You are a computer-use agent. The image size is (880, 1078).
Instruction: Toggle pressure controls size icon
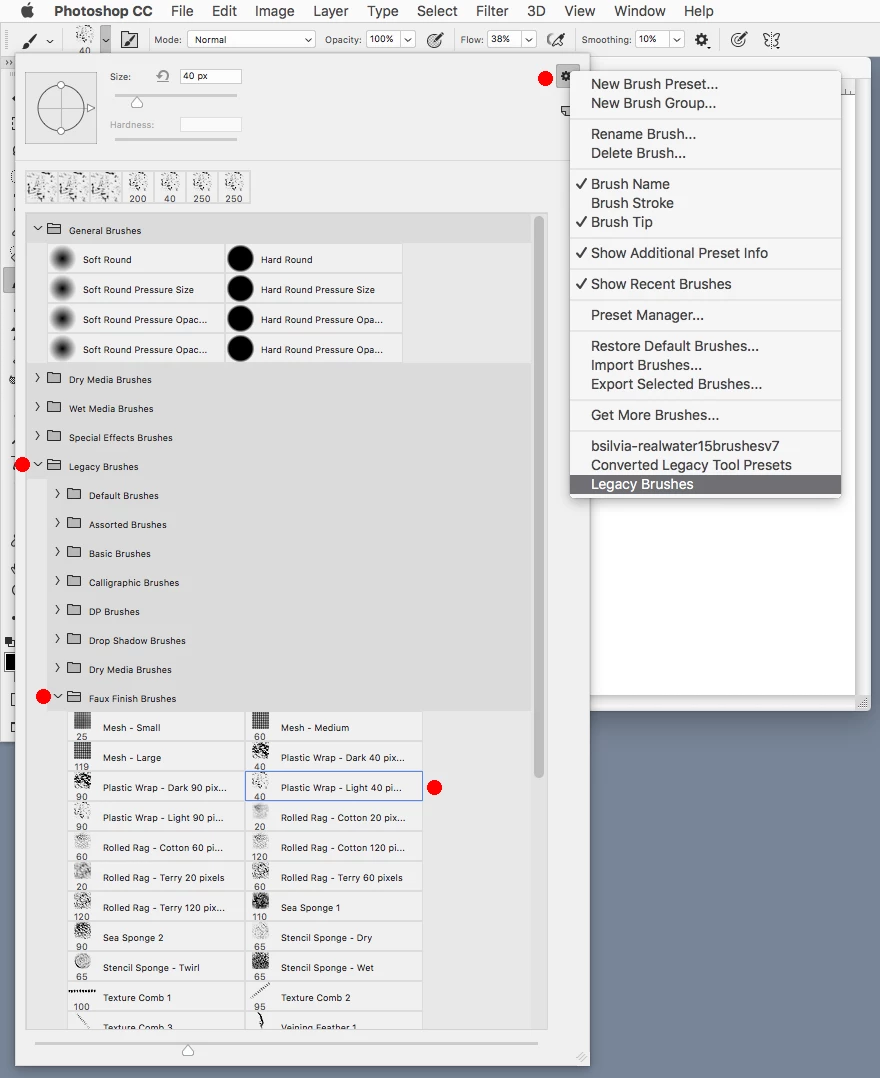click(x=739, y=40)
